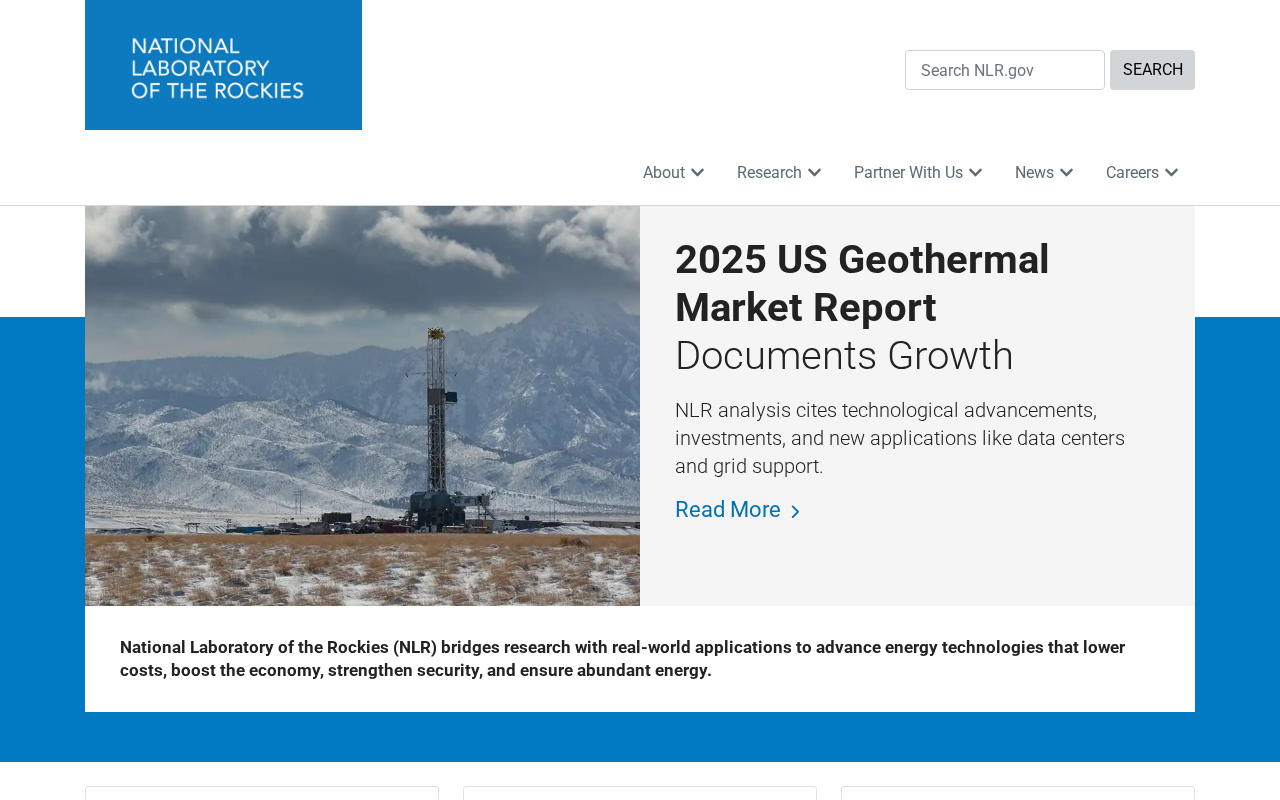
Task: Click the National Laboratory of the Rockies logo
Action: pos(223,65)
